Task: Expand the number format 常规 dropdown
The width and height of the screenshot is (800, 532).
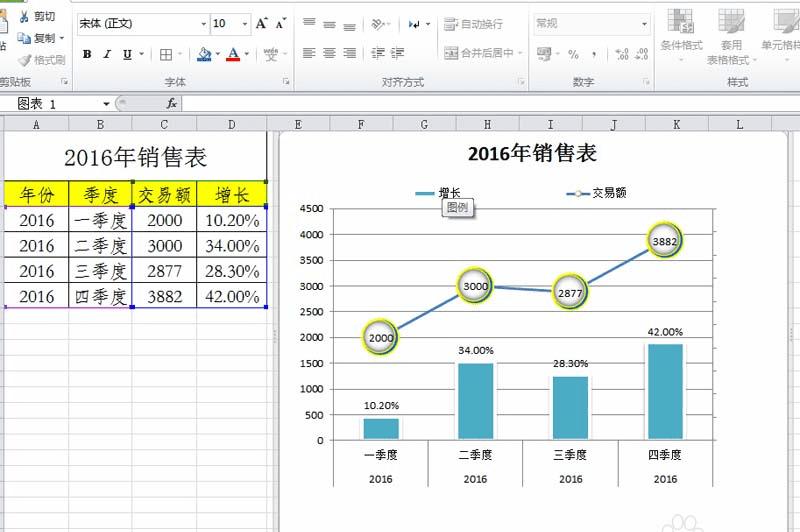Action: coord(644,23)
